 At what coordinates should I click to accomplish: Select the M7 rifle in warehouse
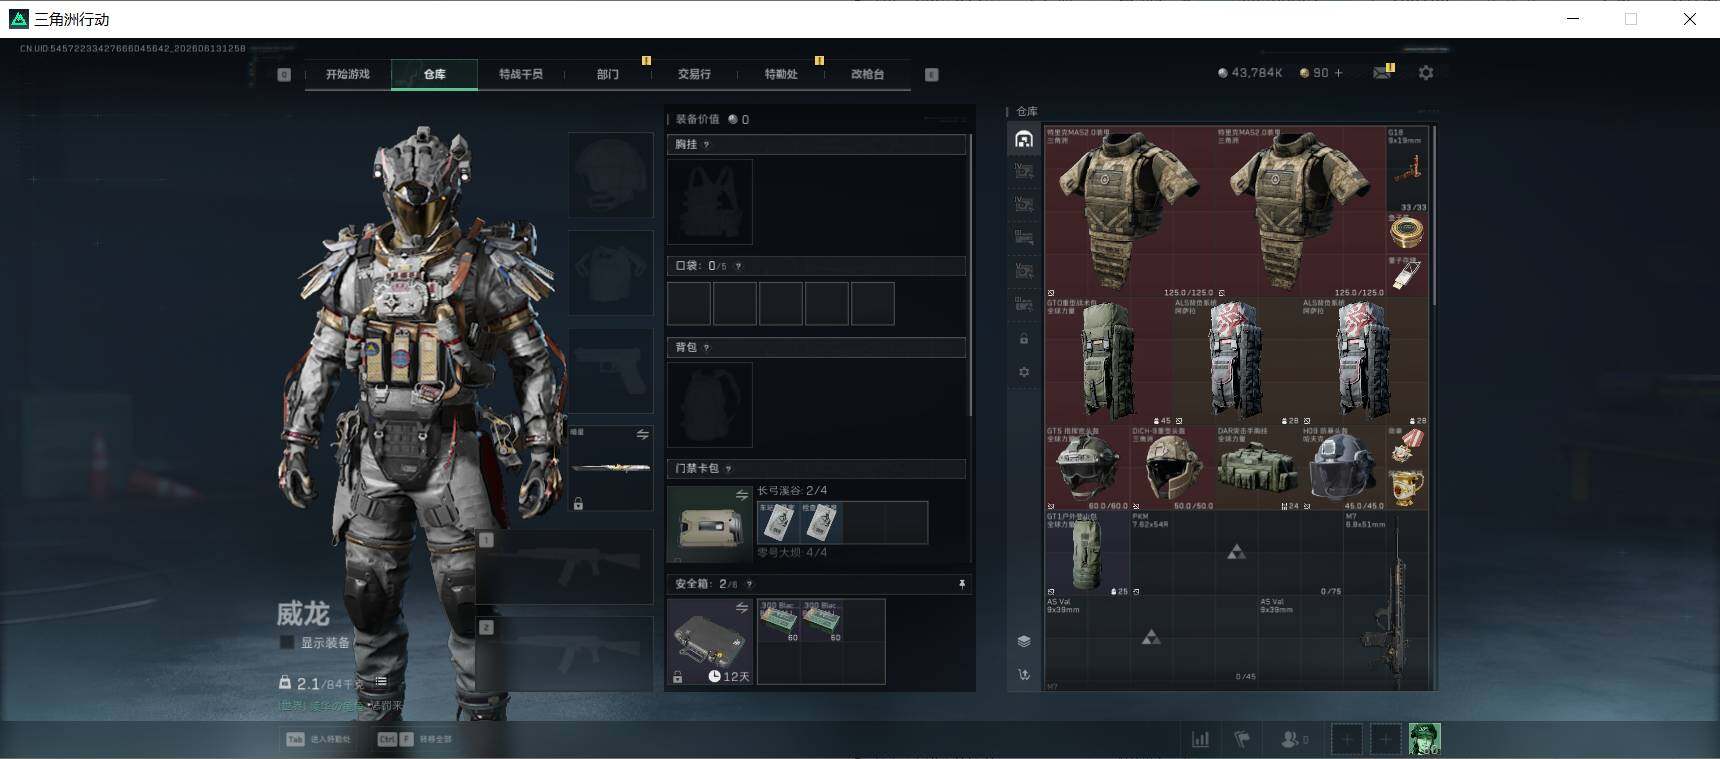click(x=1387, y=598)
